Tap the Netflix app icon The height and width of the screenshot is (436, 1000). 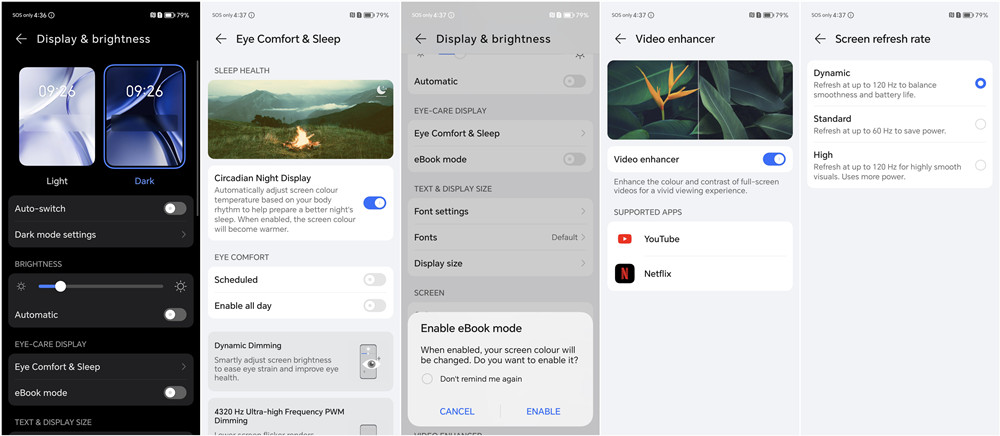tap(624, 273)
